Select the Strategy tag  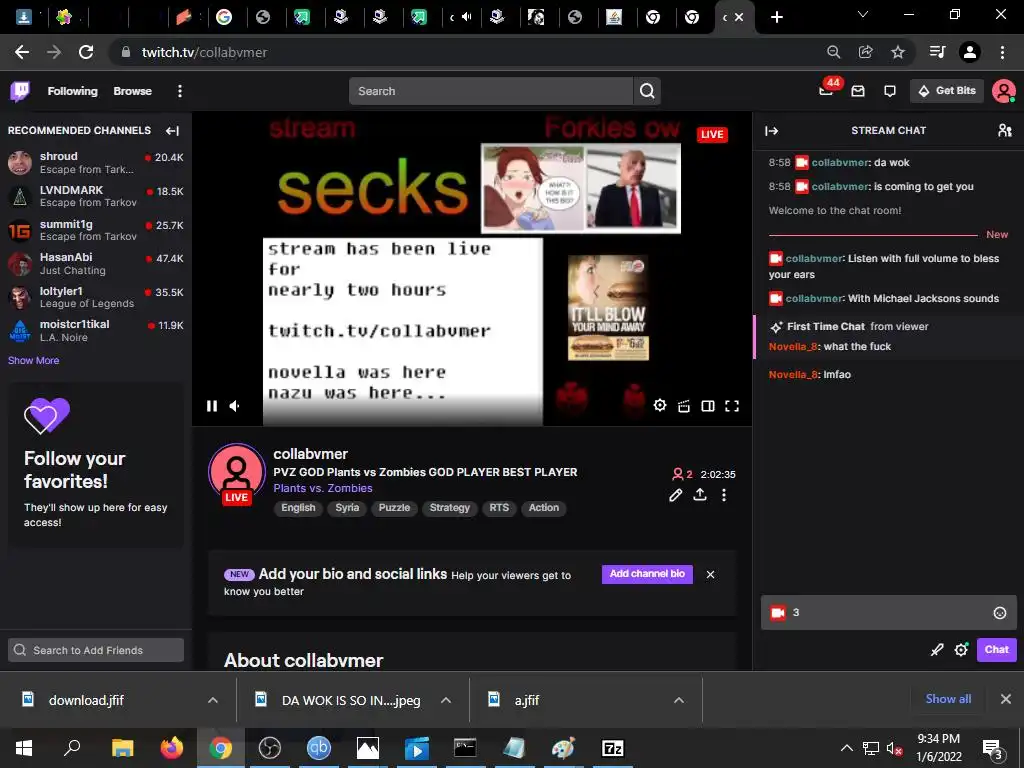click(x=450, y=508)
